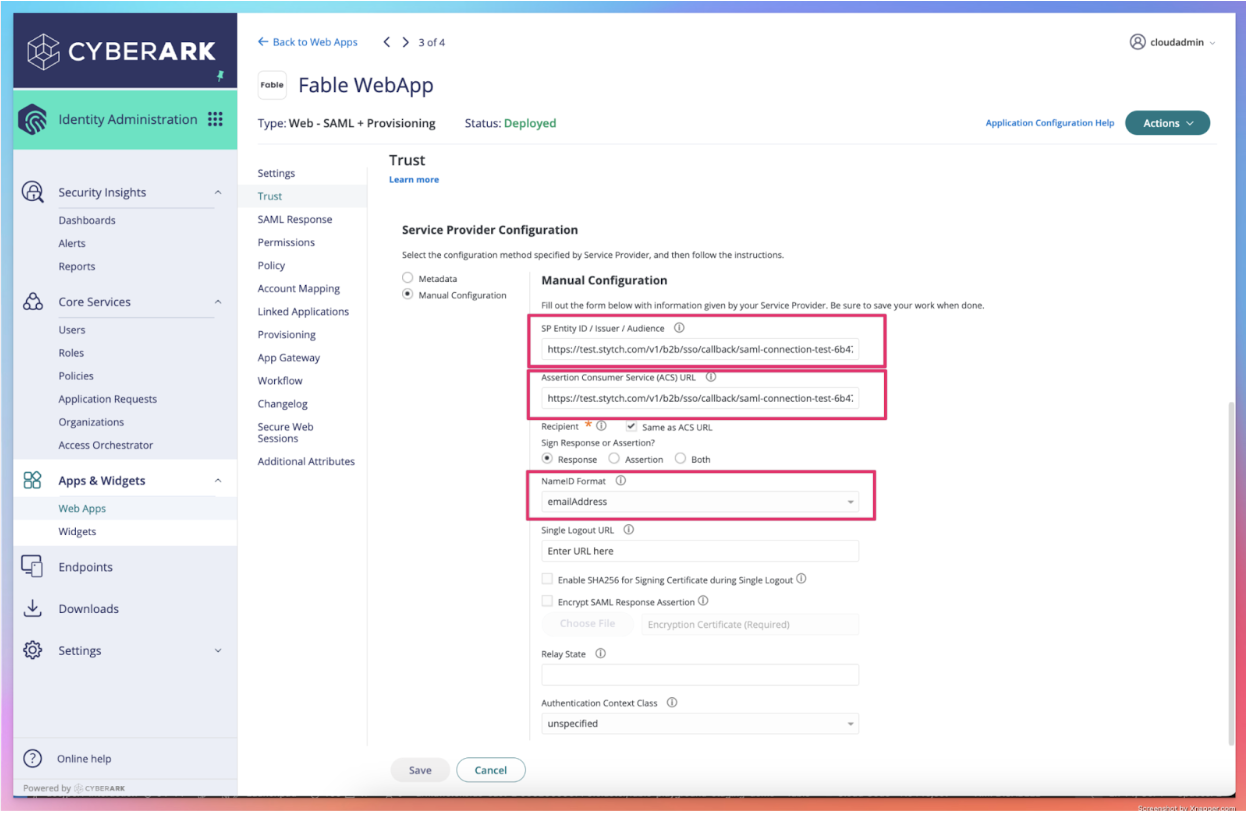This screenshot has height=814, width=1248.
Task: Open the Settings tab of the app
Action: coord(276,173)
